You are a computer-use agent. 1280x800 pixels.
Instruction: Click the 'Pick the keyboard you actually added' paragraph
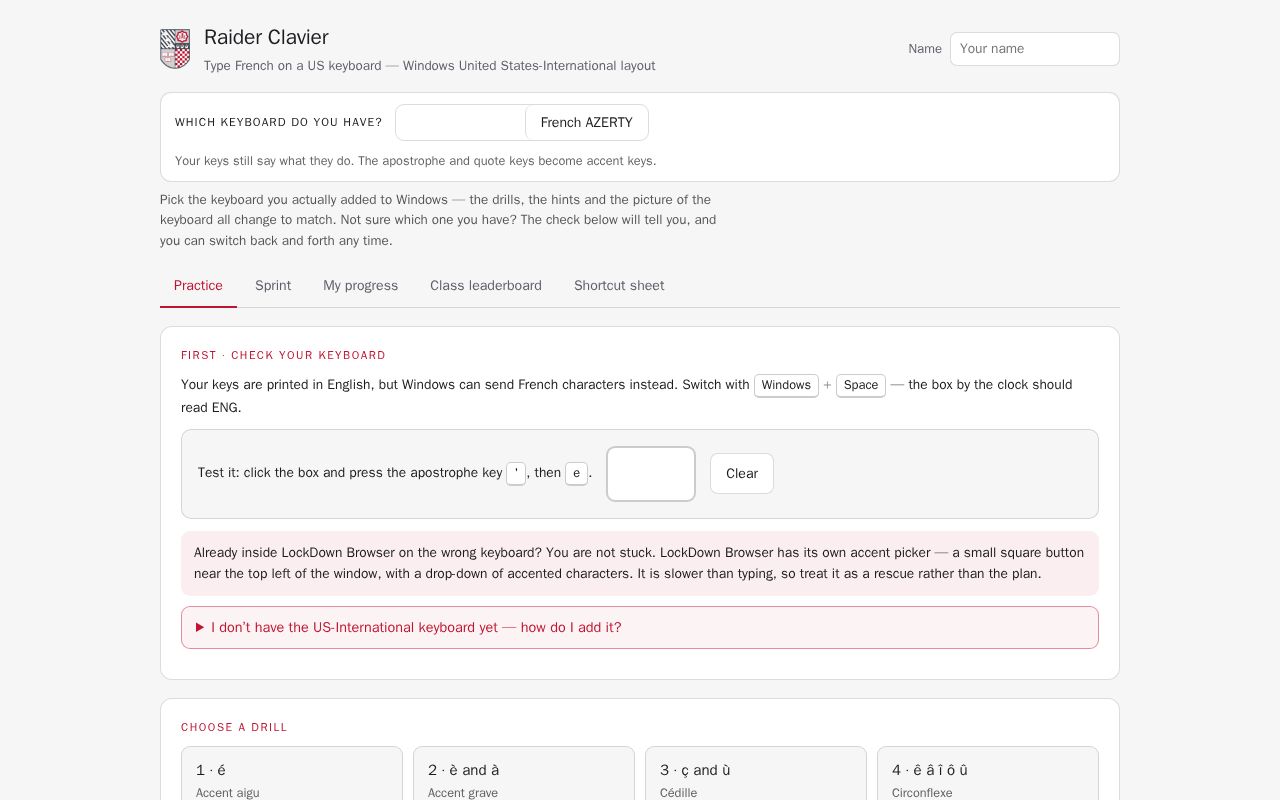[x=440, y=220]
